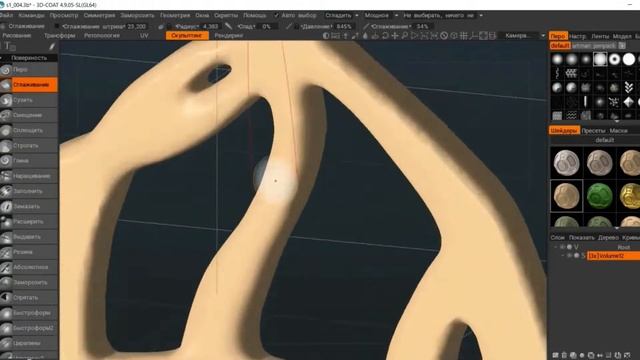Screen dimensions: 640x360
Task: Open the Мощное dropdown
Action: 381,16
